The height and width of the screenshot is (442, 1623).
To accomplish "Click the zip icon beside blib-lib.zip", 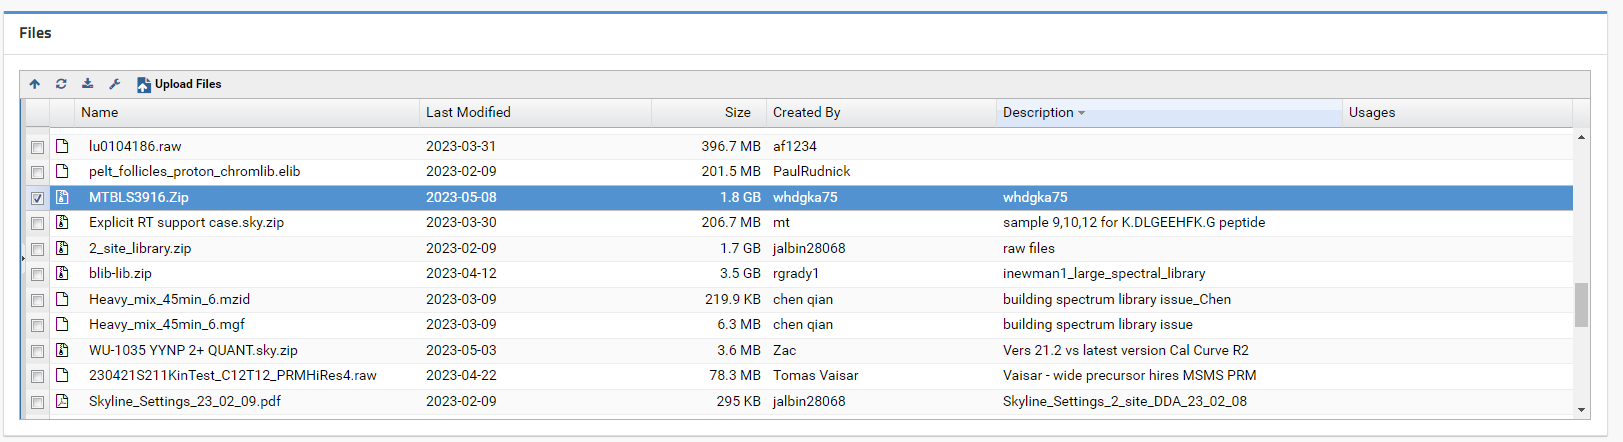I will (x=62, y=273).
